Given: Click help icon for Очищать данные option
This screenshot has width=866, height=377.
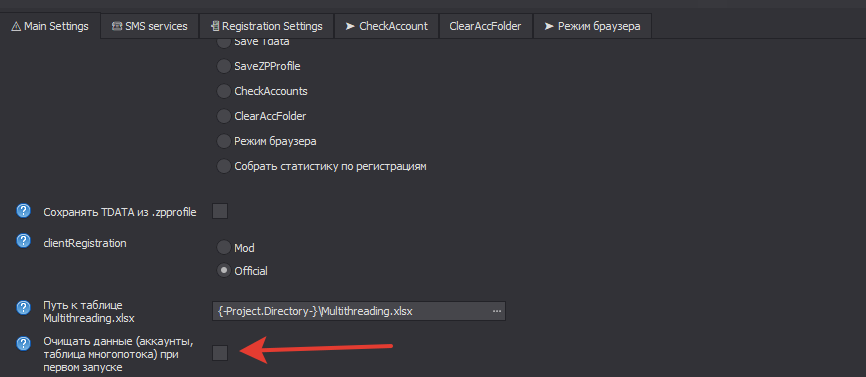Looking at the screenshot, I should tap(23, 344).
